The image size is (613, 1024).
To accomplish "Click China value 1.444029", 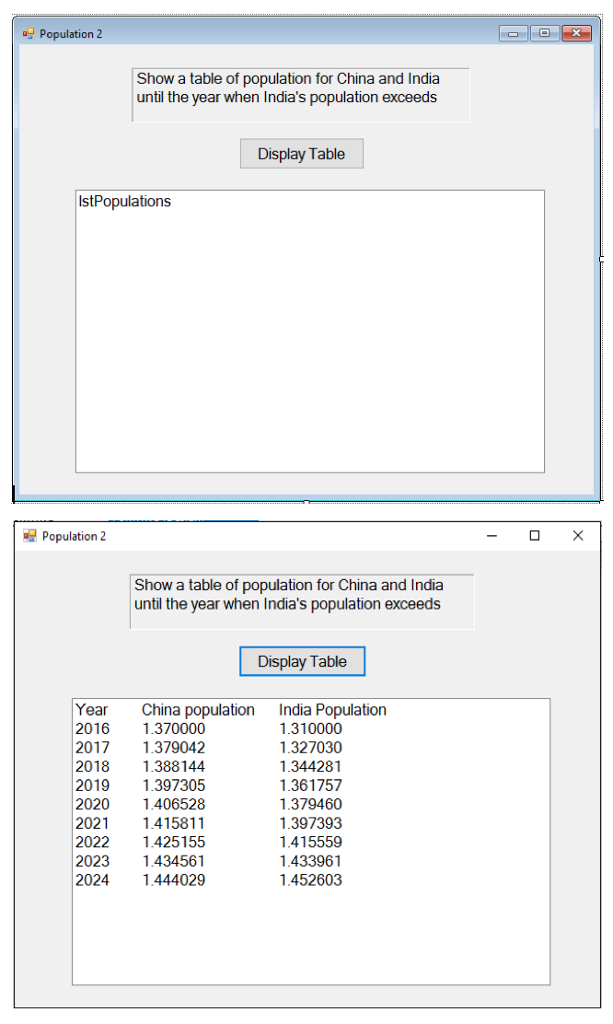I will [x=174, y=880].
